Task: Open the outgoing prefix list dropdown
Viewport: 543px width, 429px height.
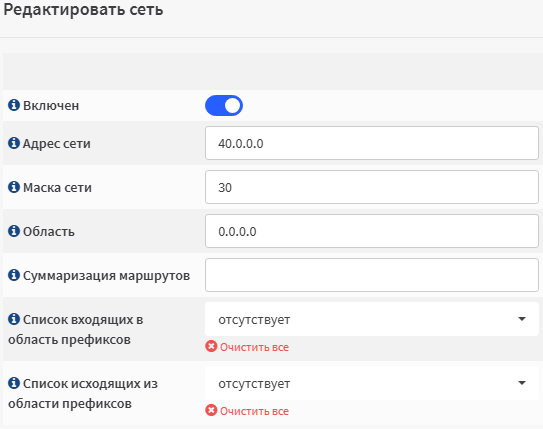Action: [x=372, y=383]
